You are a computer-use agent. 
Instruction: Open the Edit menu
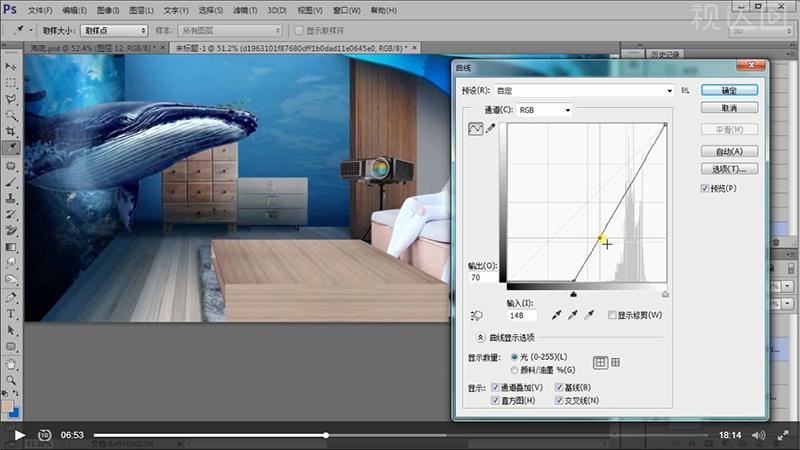(x=74, y=10)
